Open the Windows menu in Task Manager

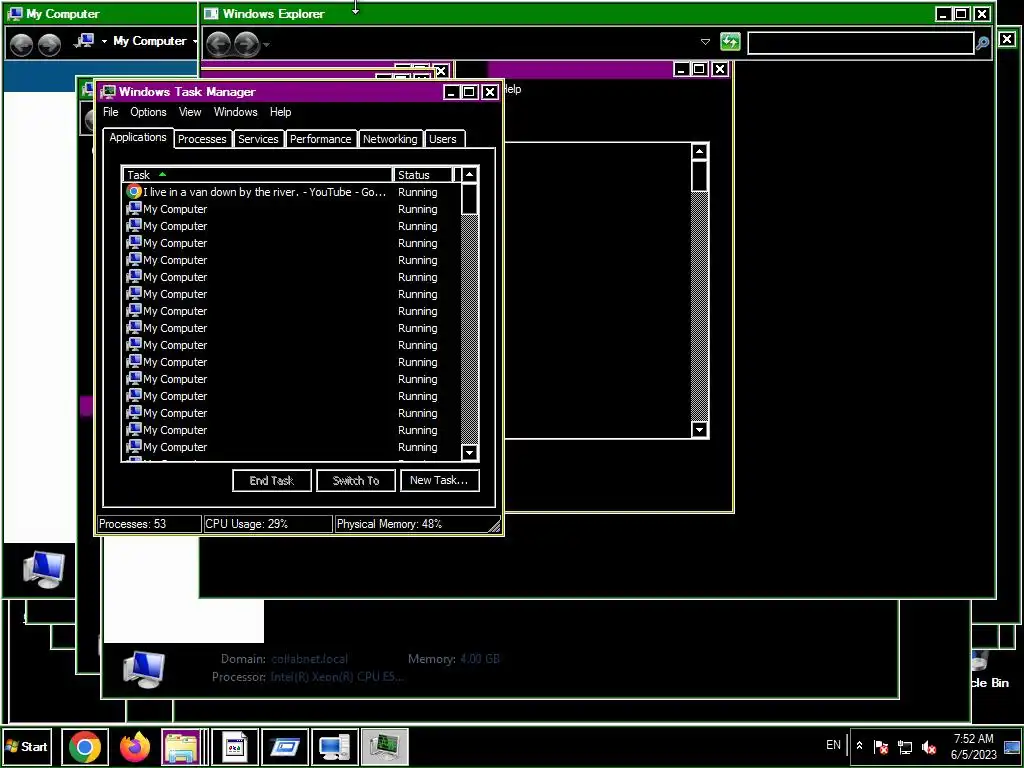tap(236, 112)
